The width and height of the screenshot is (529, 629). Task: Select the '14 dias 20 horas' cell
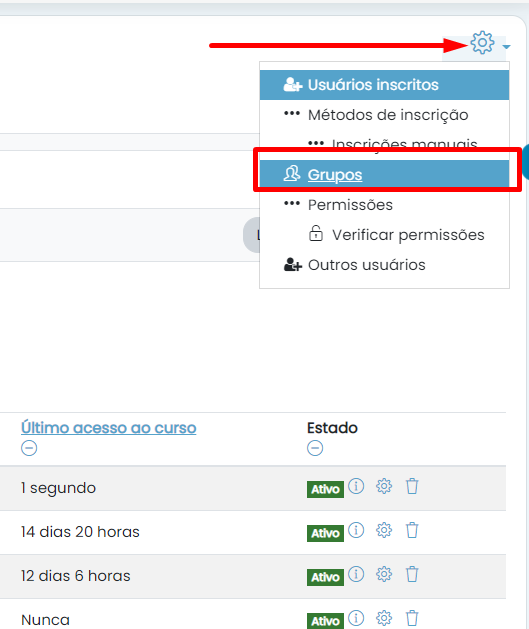[80, 532]
